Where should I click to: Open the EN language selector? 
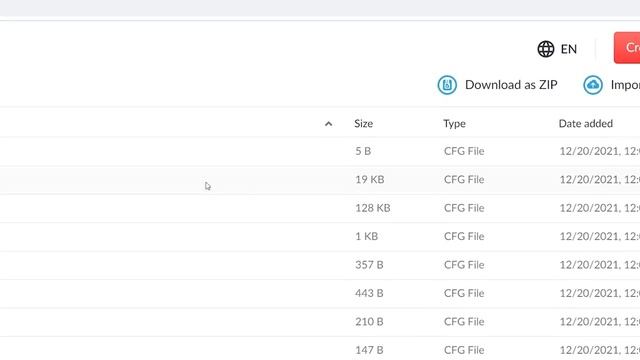(557, 49)
